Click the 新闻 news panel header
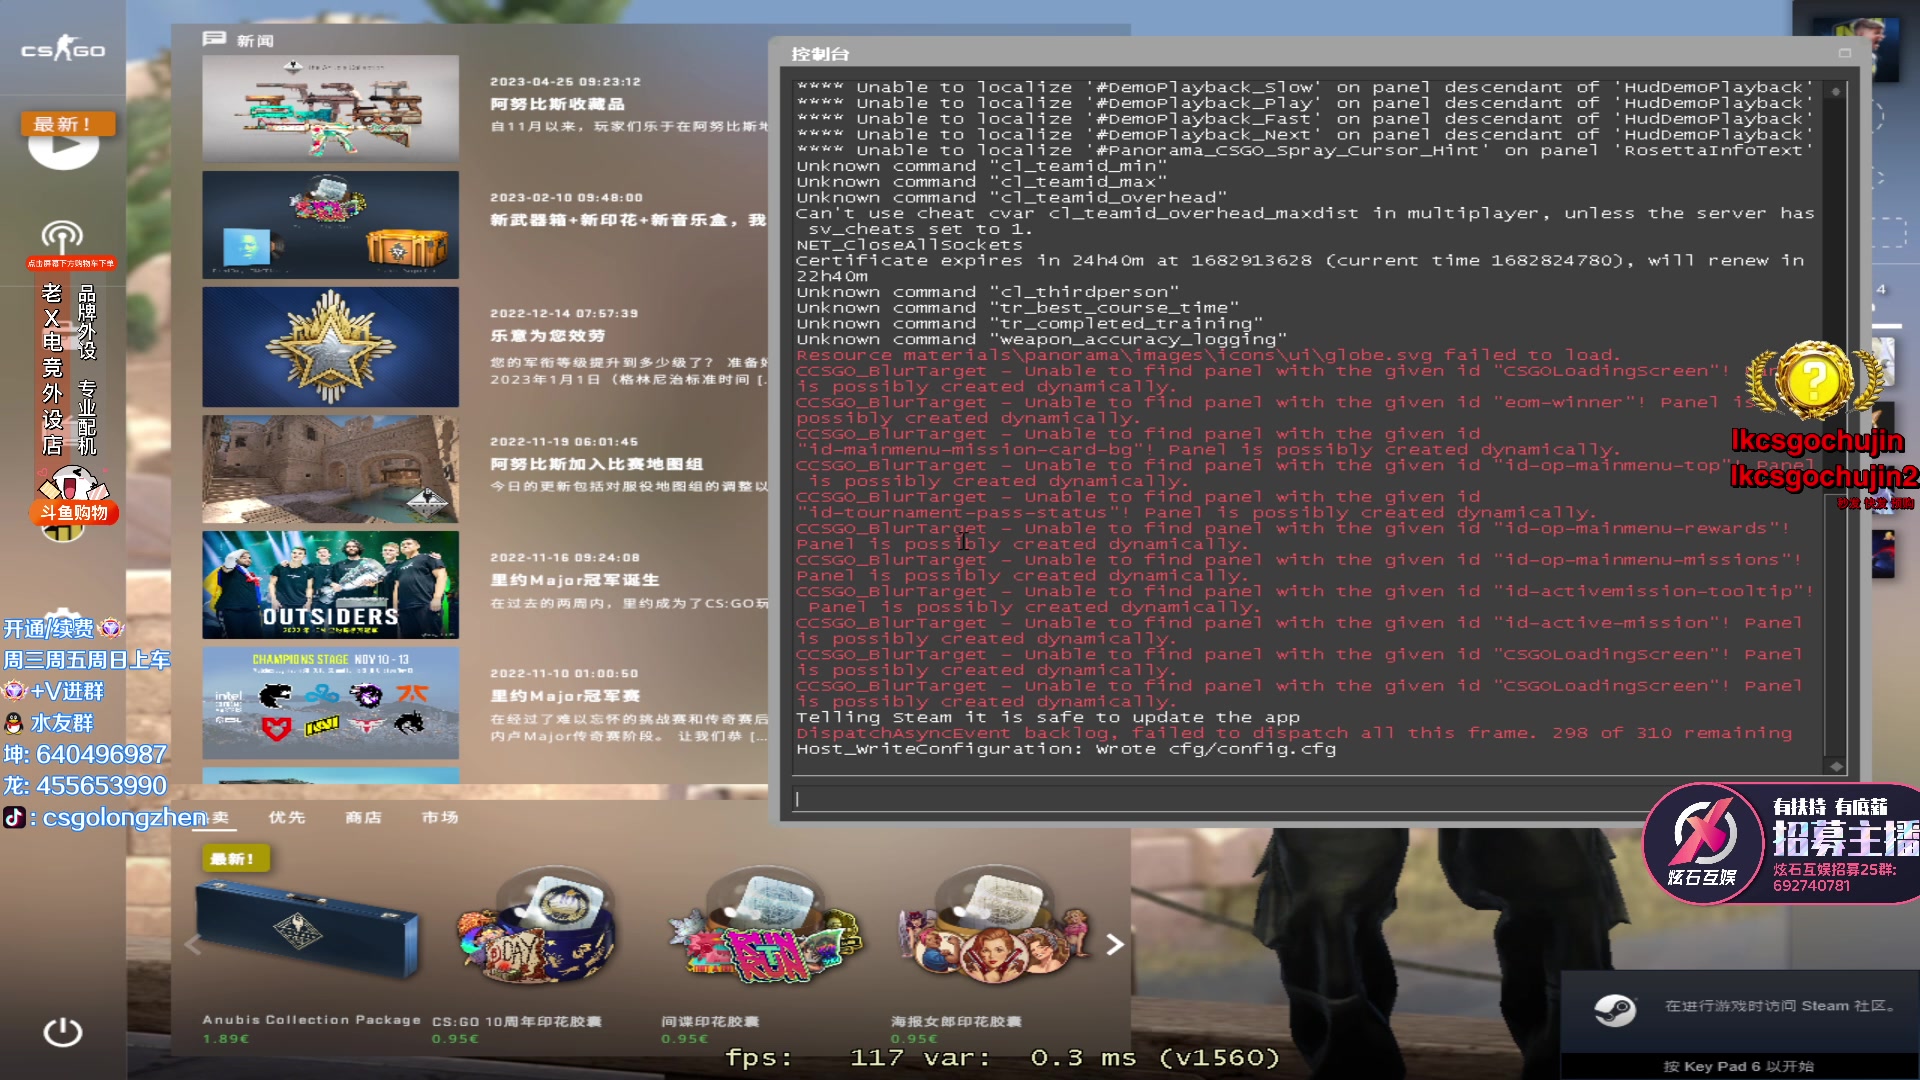 239,40
